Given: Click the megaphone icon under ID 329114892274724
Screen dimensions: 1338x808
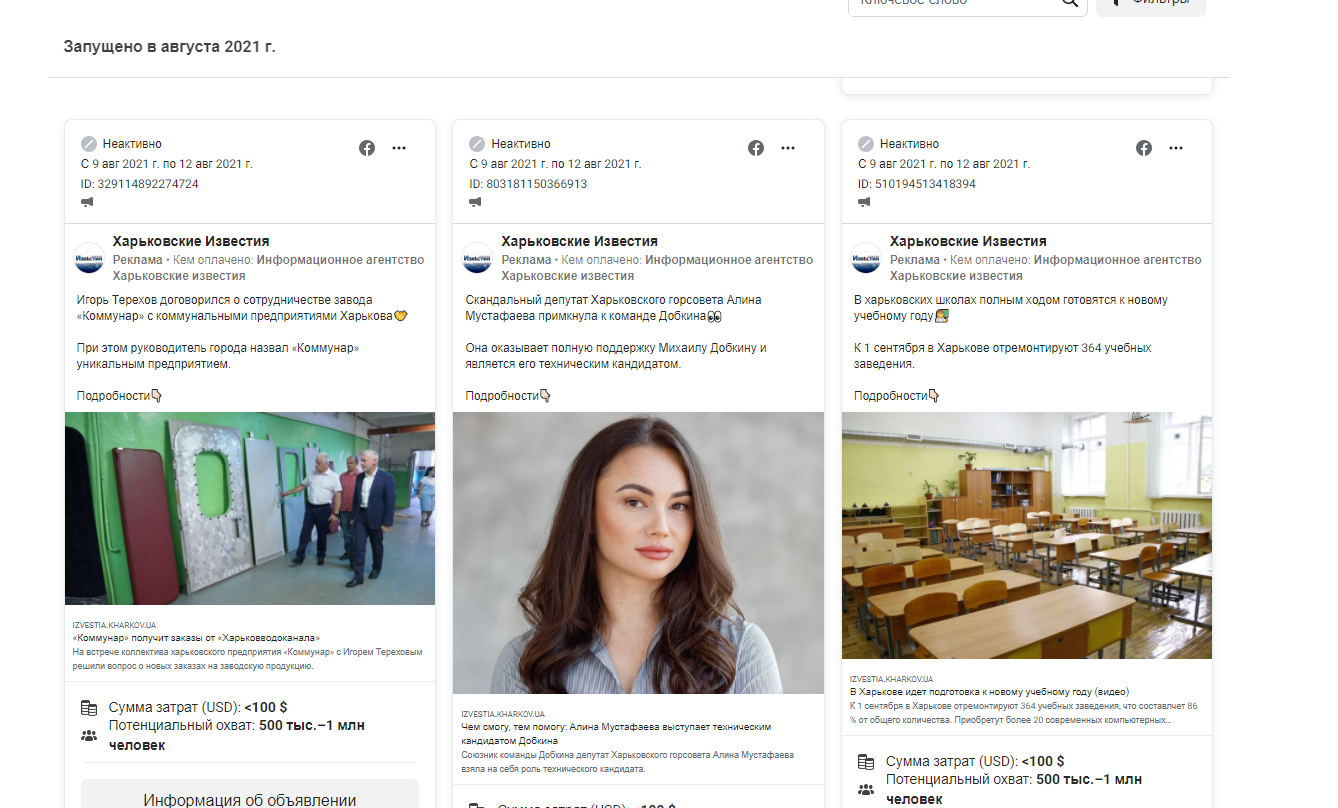Looking at the screenshot, I should [x=88, y=202].
